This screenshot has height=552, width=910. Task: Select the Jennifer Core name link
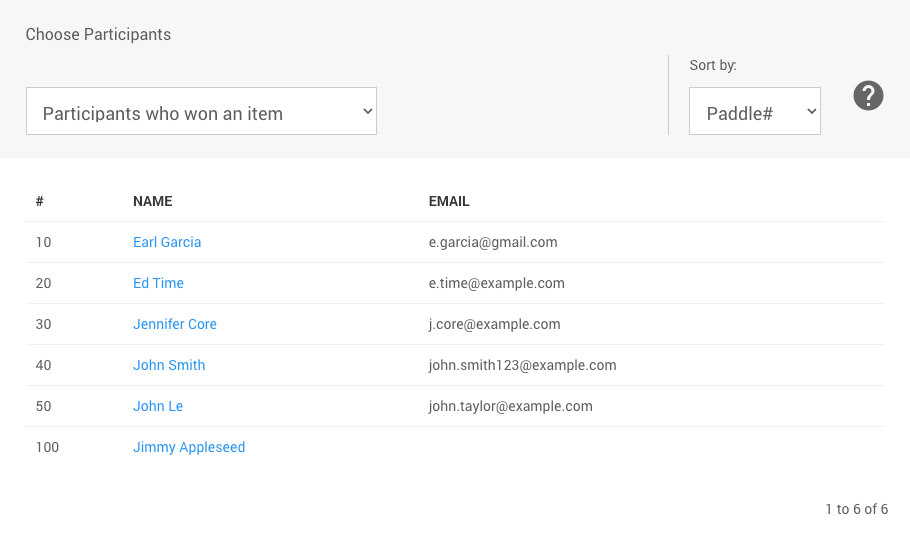click(x=175, y=324)
